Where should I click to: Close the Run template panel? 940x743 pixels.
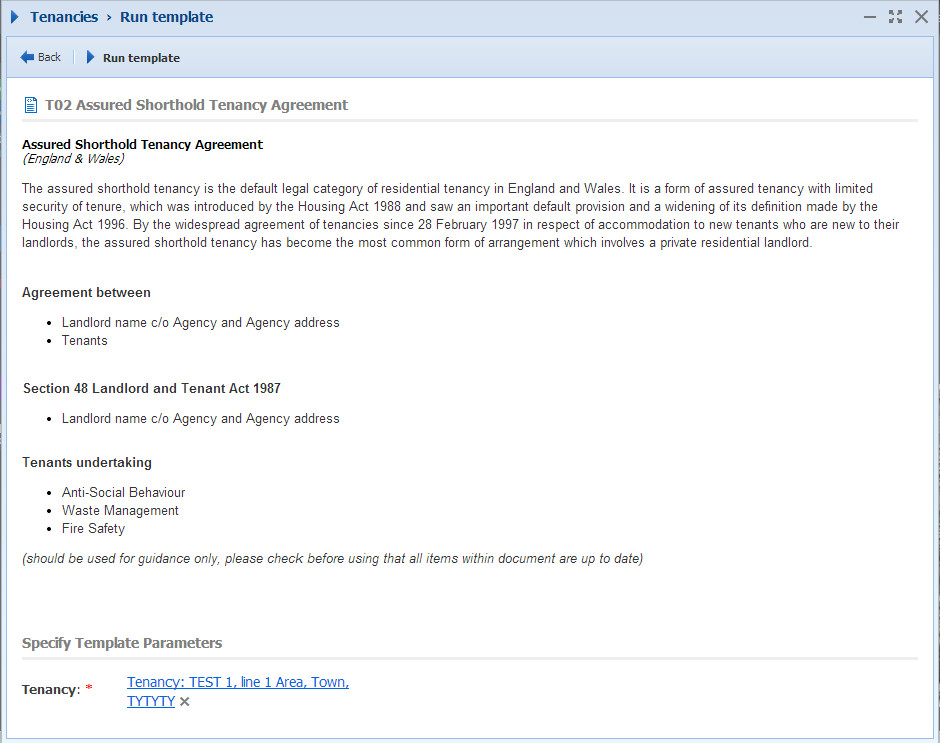click(x=921, y=17)
